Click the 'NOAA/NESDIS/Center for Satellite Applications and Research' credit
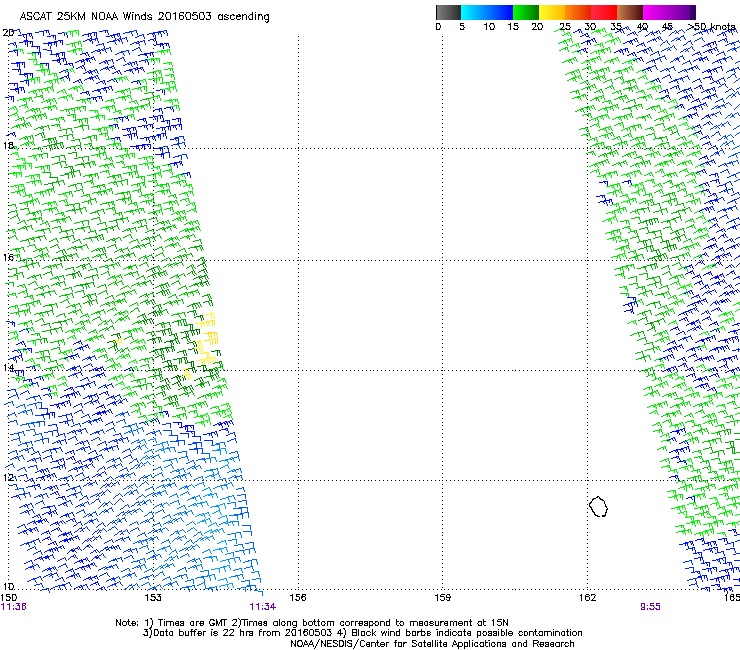This screenshot has width=740, height=650. pyautogui.click(x=432, y=644)
